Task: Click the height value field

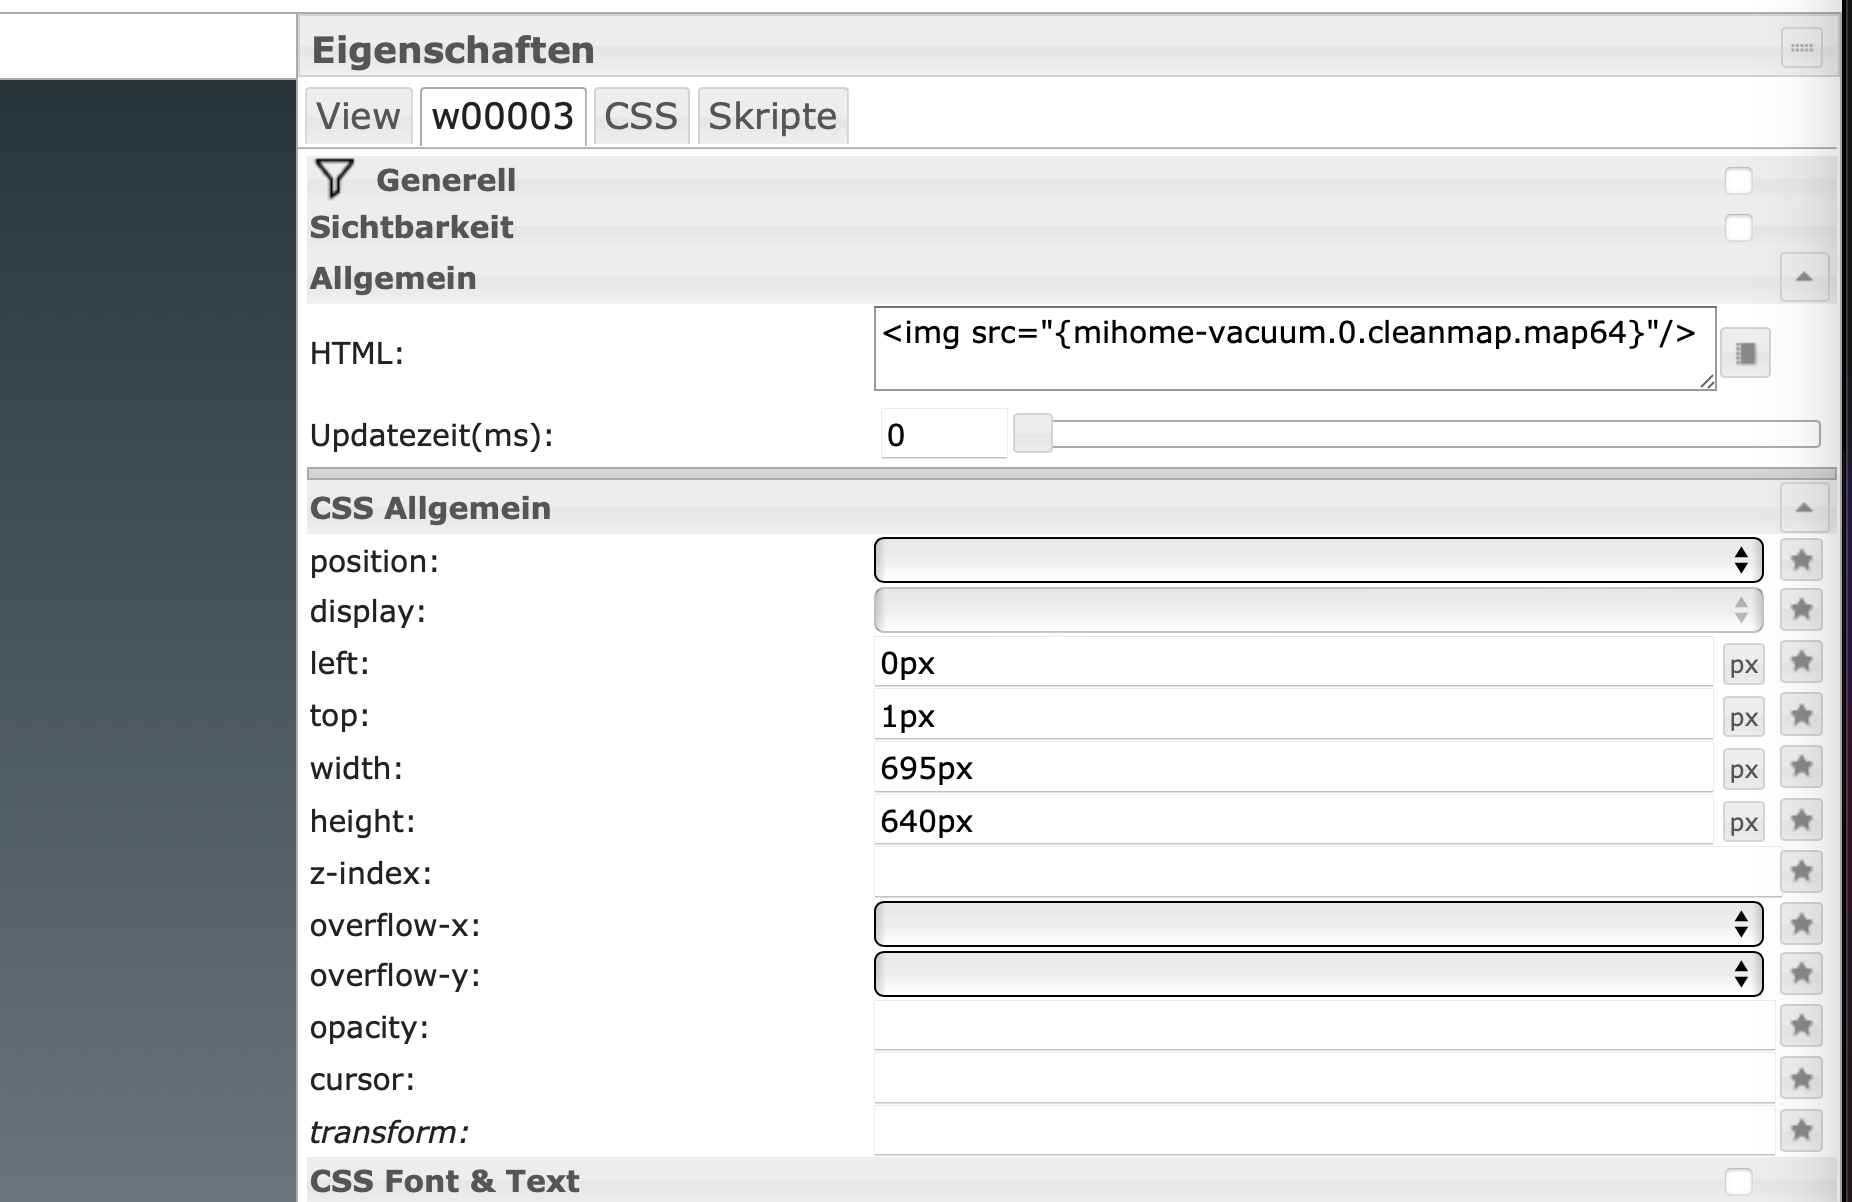Action: (1294, 821)
